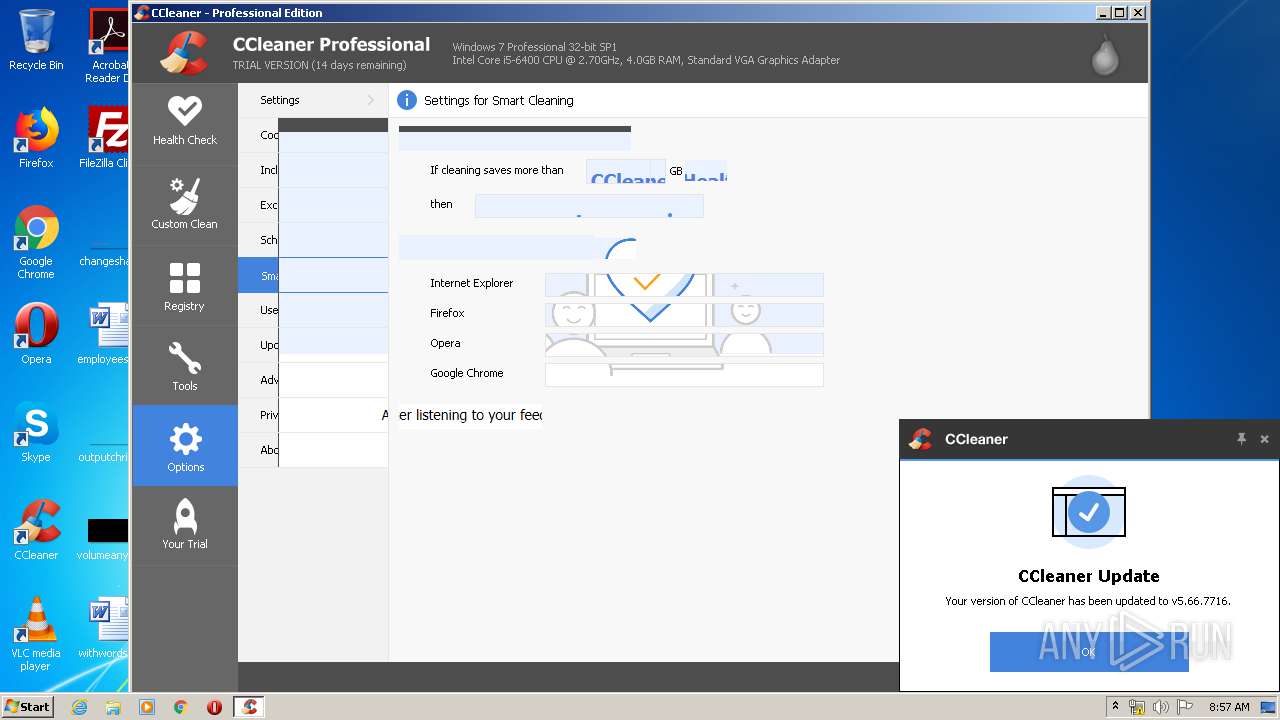Open the Internet Explorer action dropdown
This screenshot has height=720, width=1280.
[684, 284]
